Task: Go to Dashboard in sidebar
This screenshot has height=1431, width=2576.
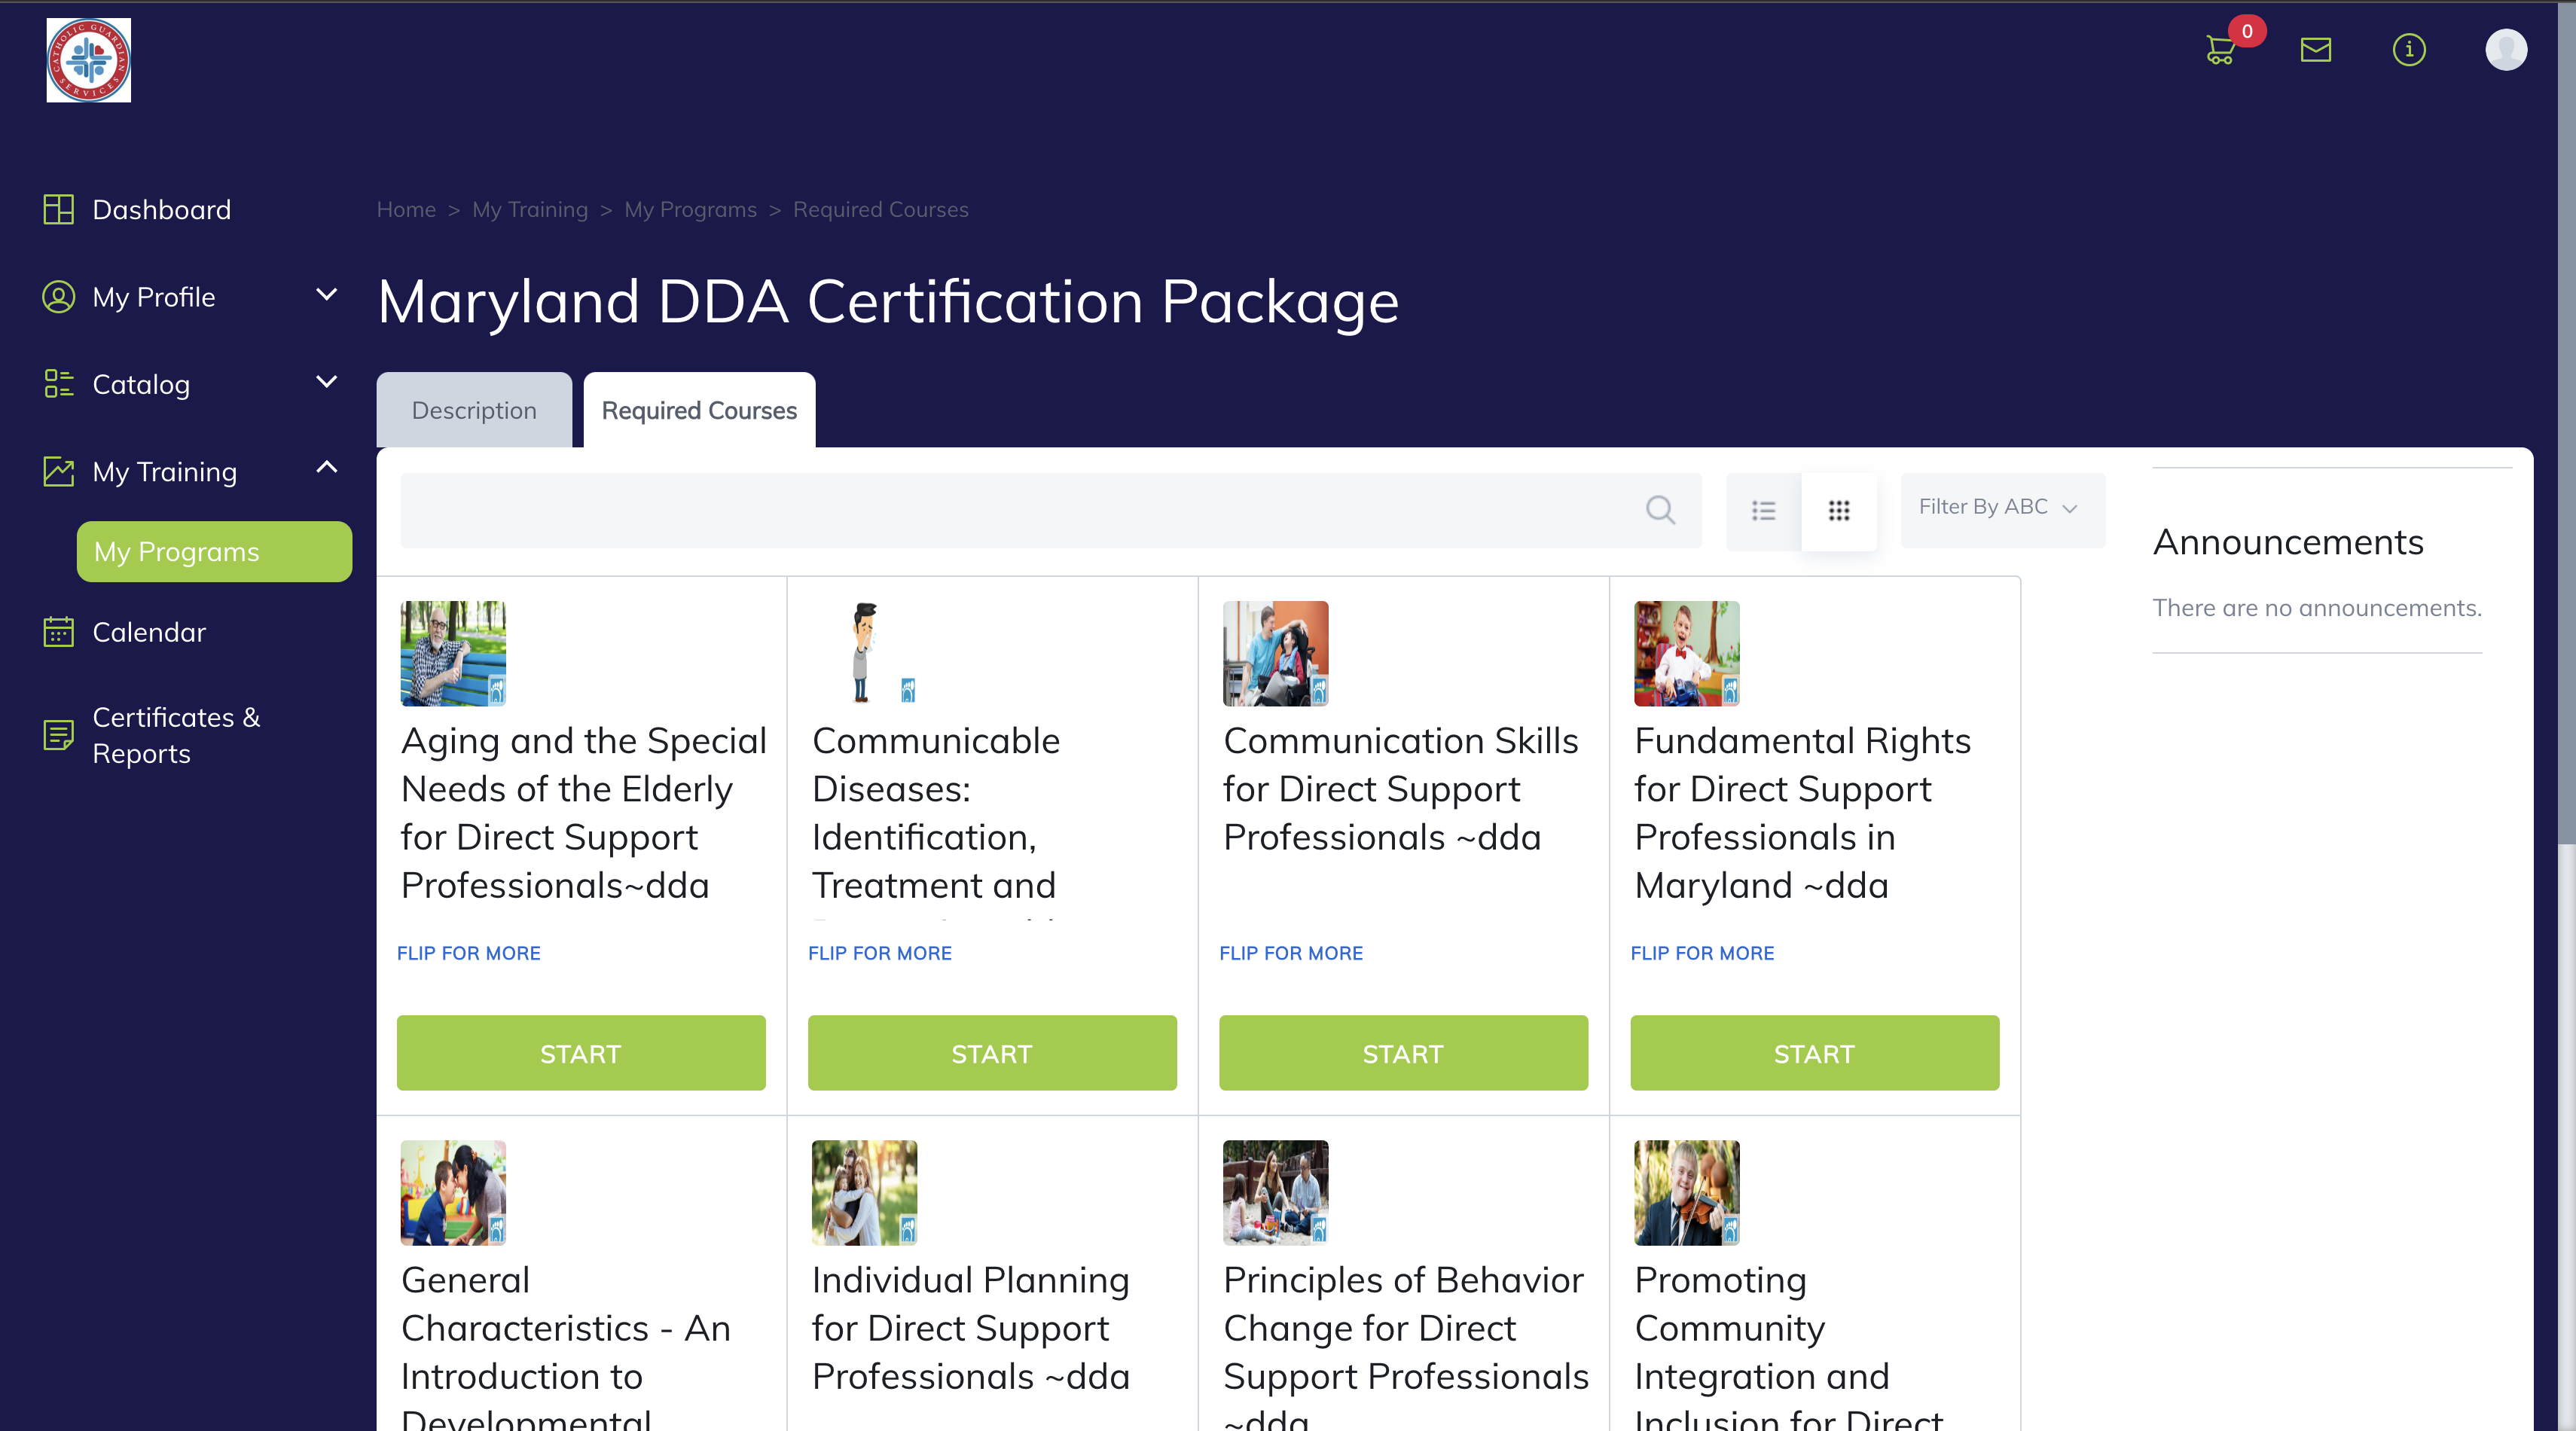Action: [160, 210]
